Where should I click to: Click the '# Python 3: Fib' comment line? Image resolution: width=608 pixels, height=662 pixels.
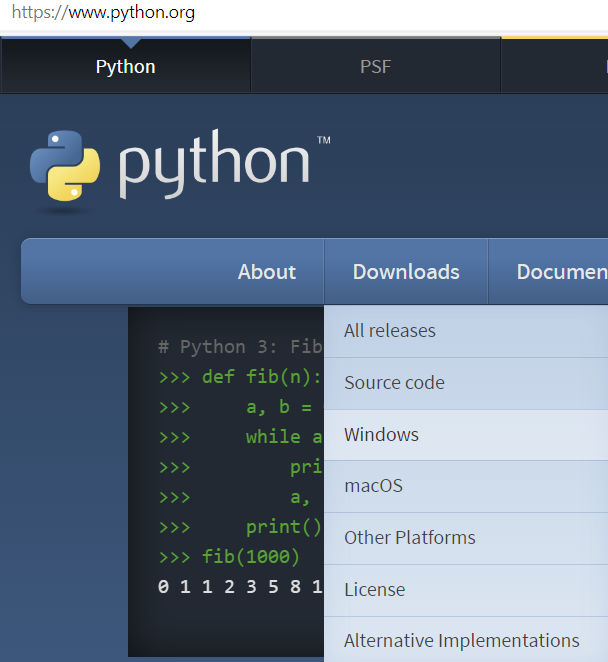pyautogui.click(x=241, y=347)
